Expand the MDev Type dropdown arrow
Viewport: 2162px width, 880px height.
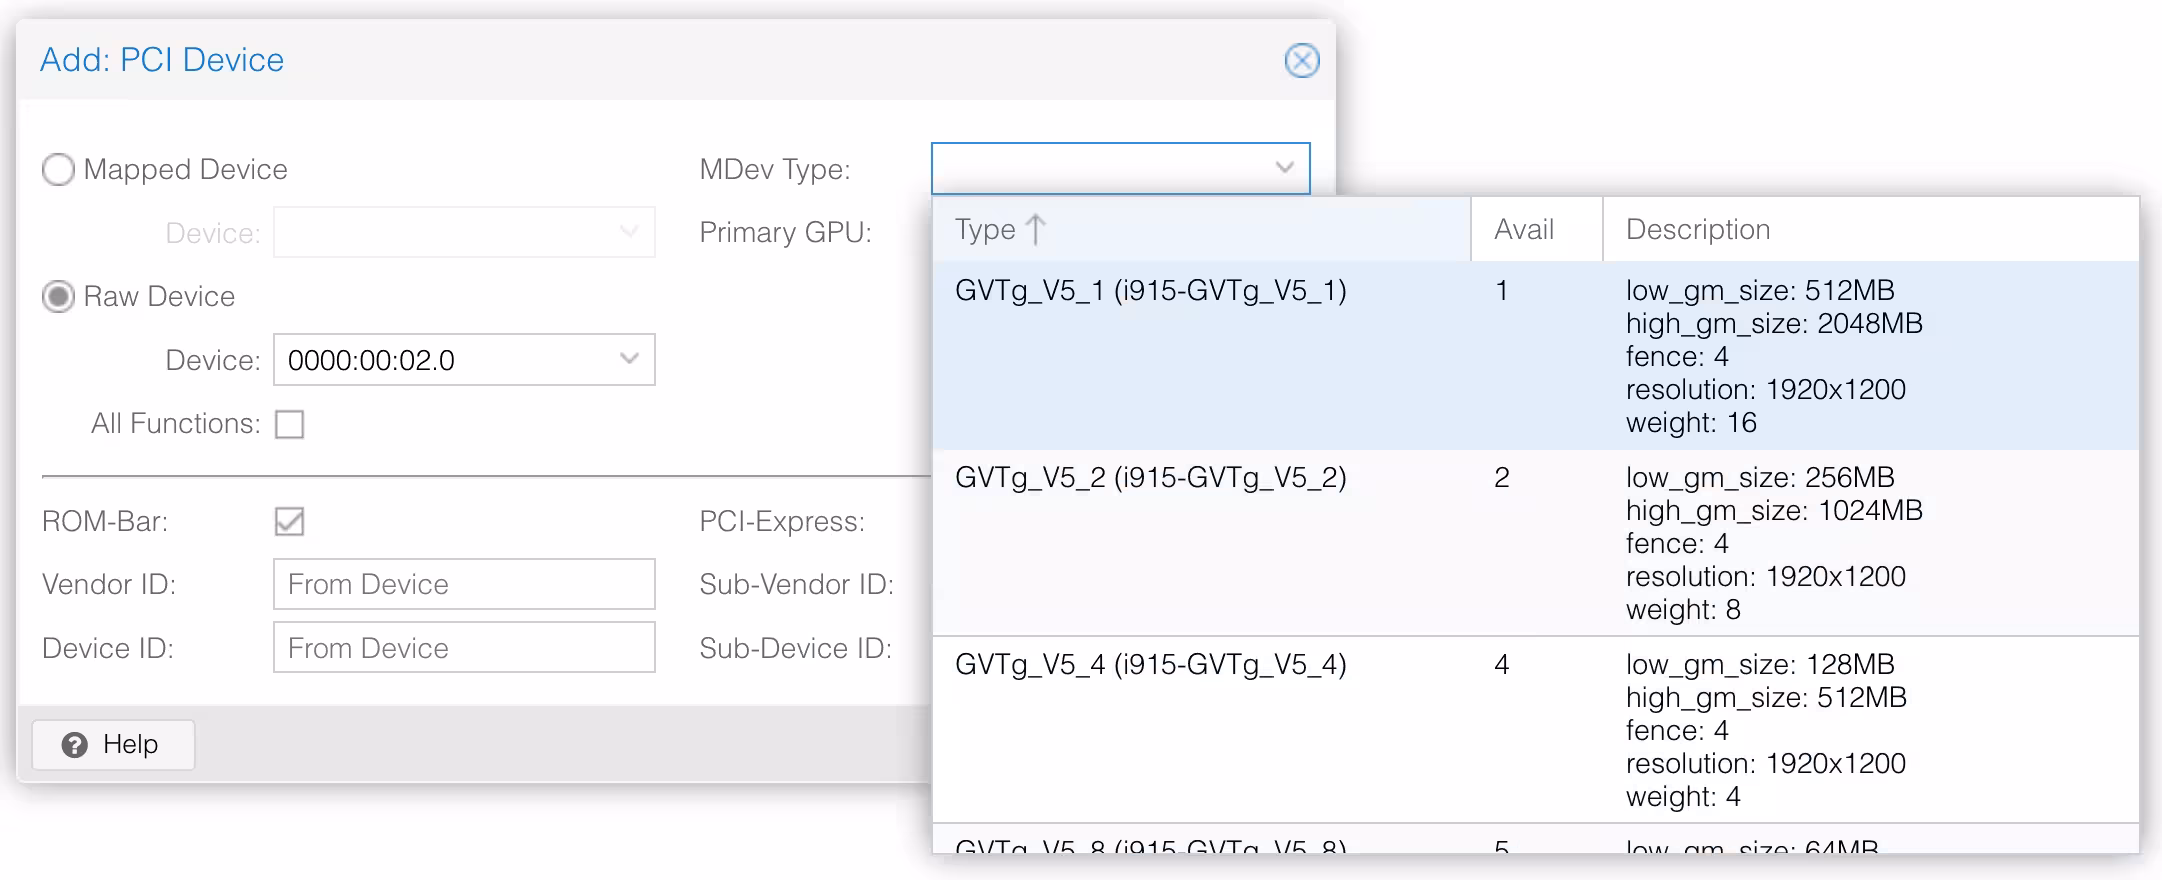[x=1285, y=168]
